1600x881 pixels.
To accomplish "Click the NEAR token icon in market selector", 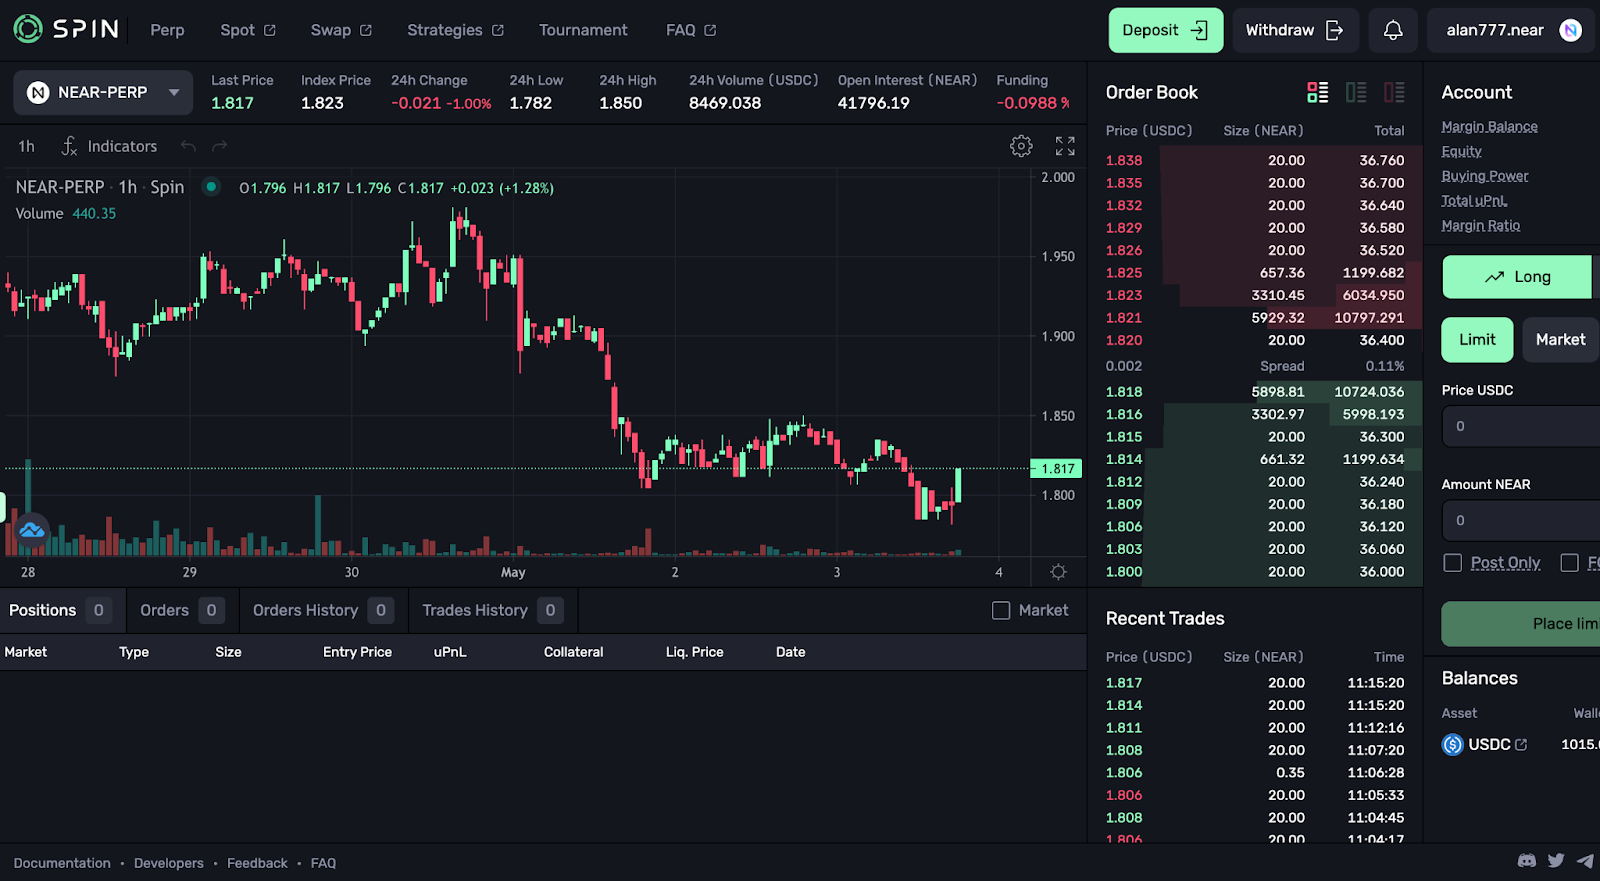I will pos(38,93).
